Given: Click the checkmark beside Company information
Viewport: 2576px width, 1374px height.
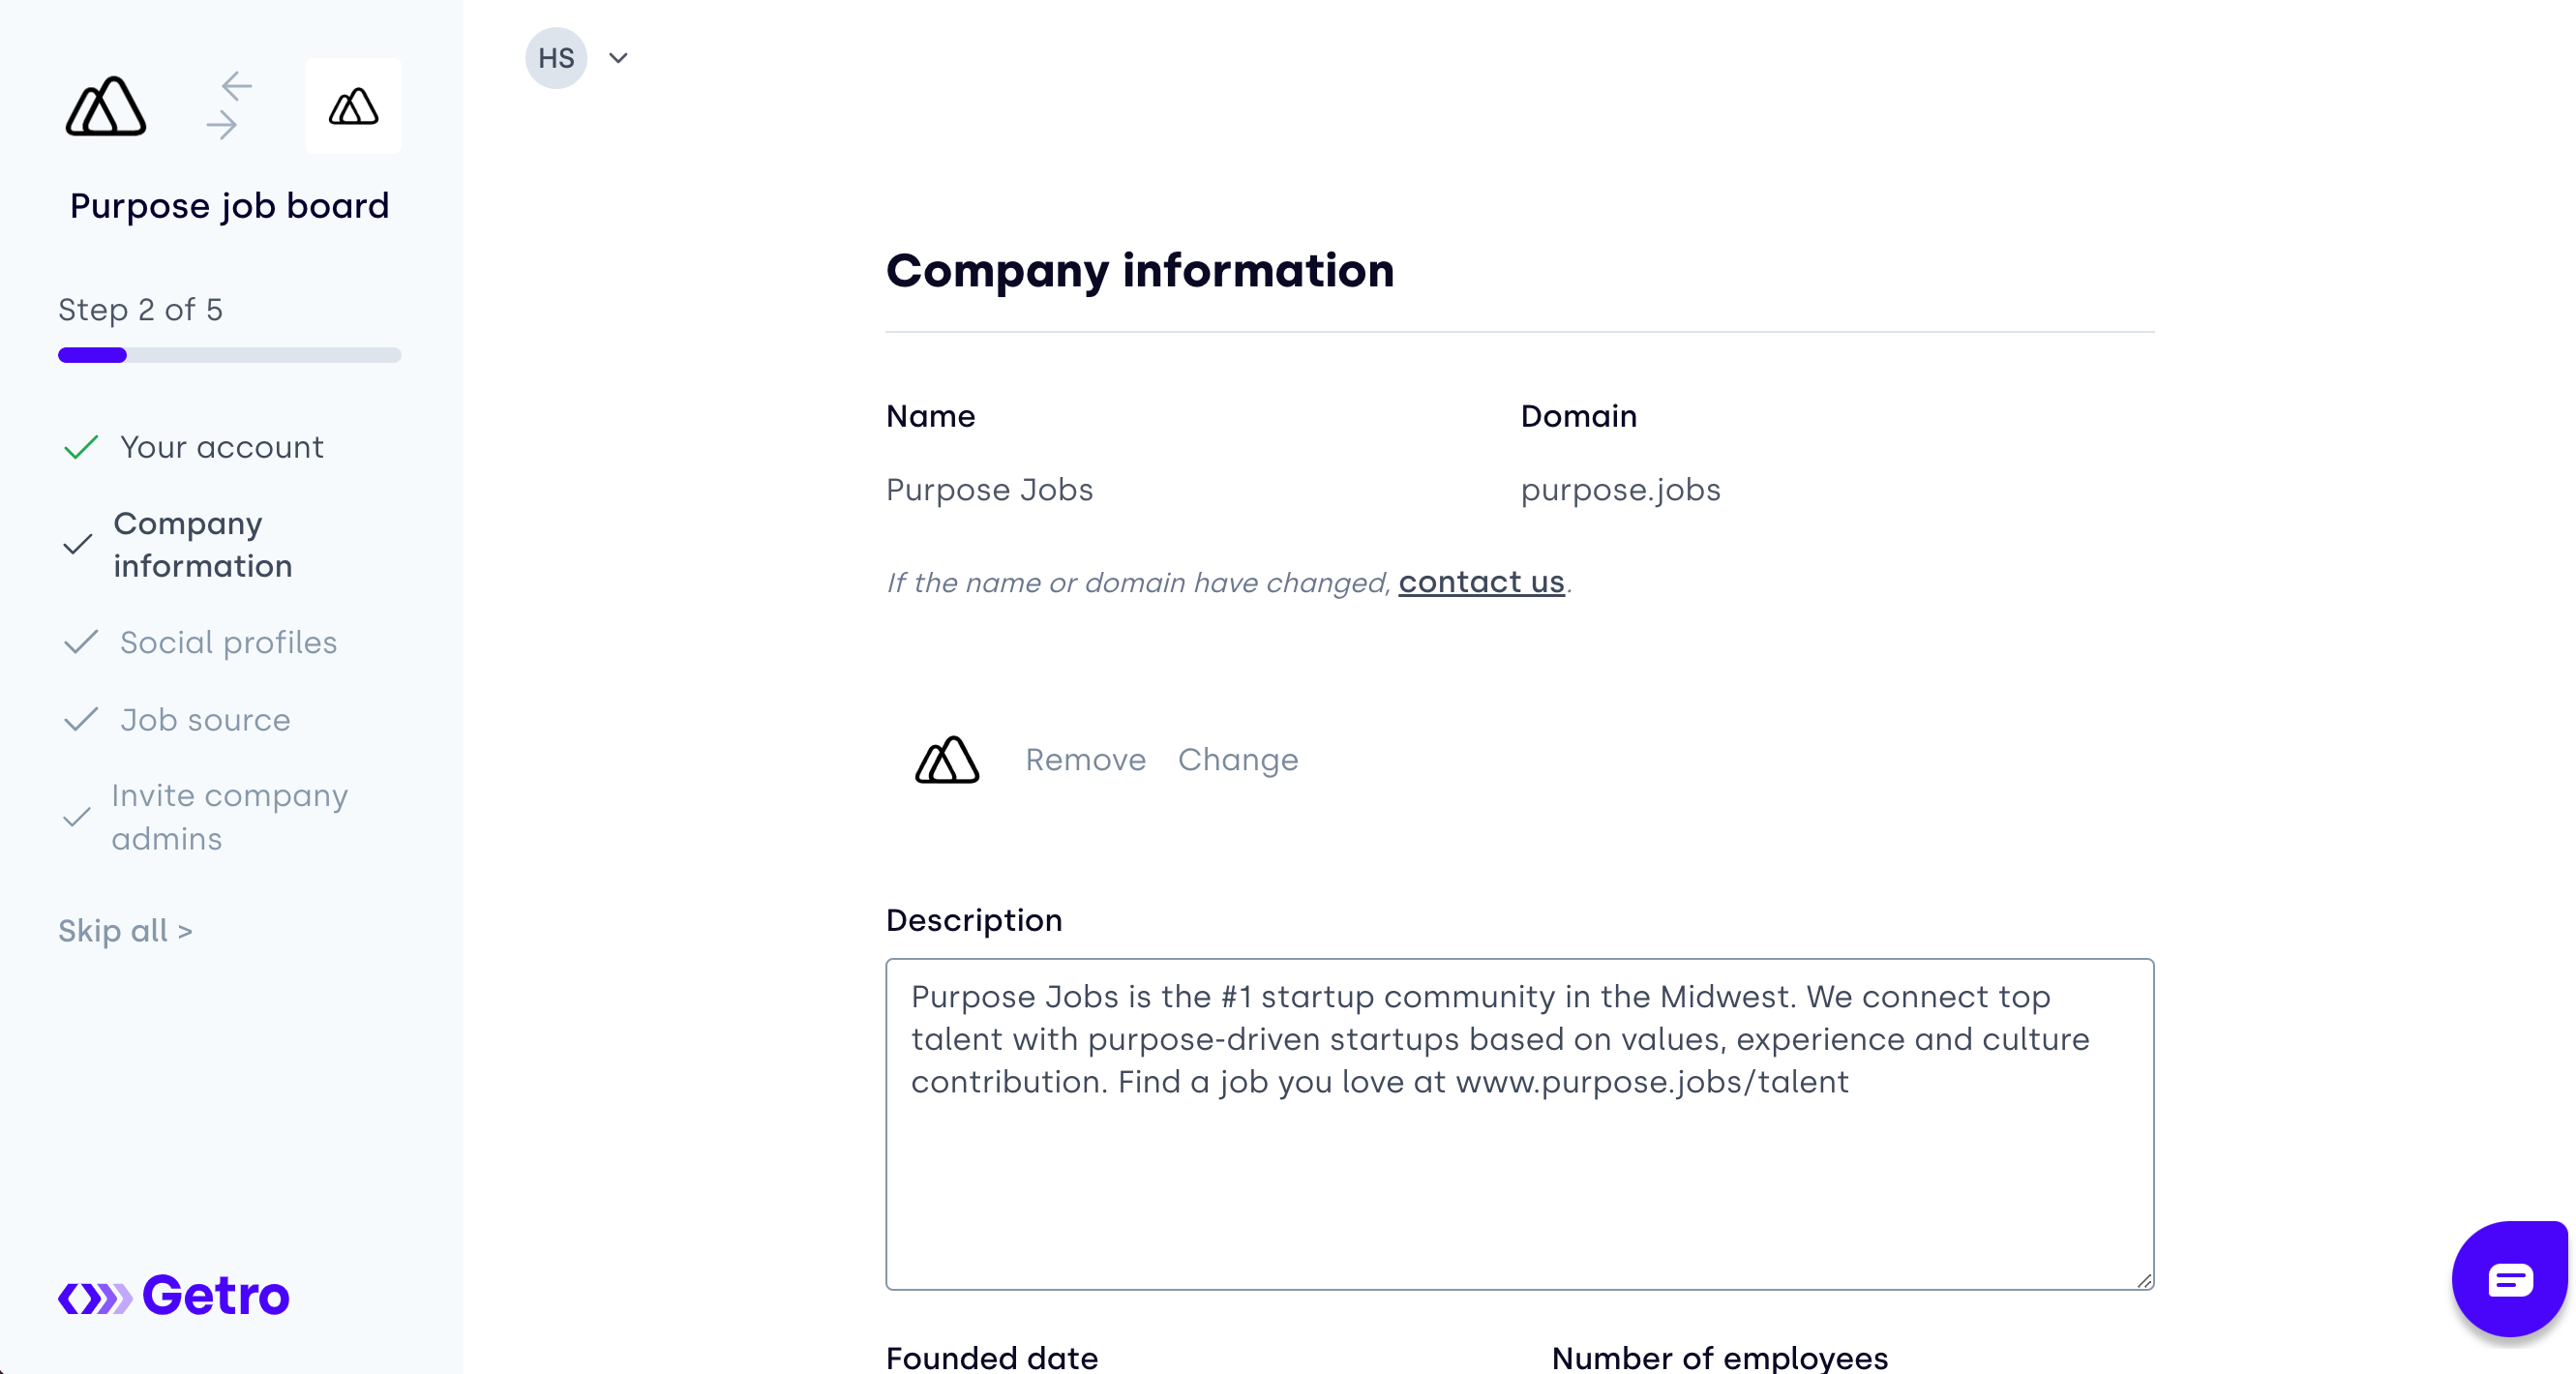Looking at the screenshot, I should click(x=77, y=545).
